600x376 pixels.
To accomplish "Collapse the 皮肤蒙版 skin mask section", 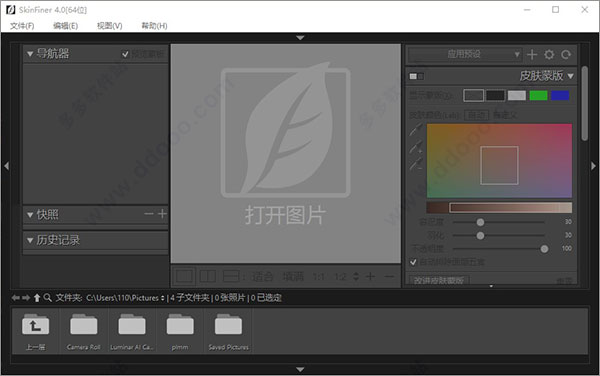I will (x=571, y=76).
